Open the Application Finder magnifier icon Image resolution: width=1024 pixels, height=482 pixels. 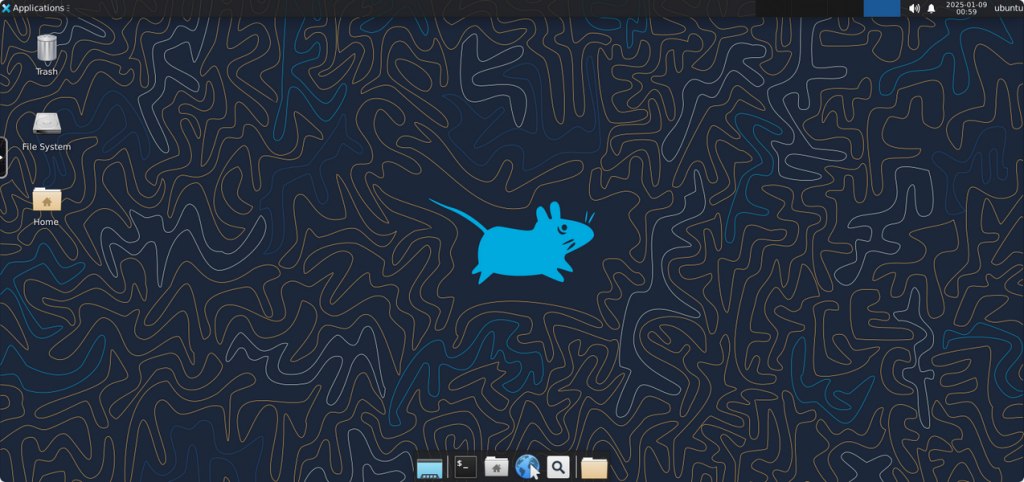click(x=558, y=467)
